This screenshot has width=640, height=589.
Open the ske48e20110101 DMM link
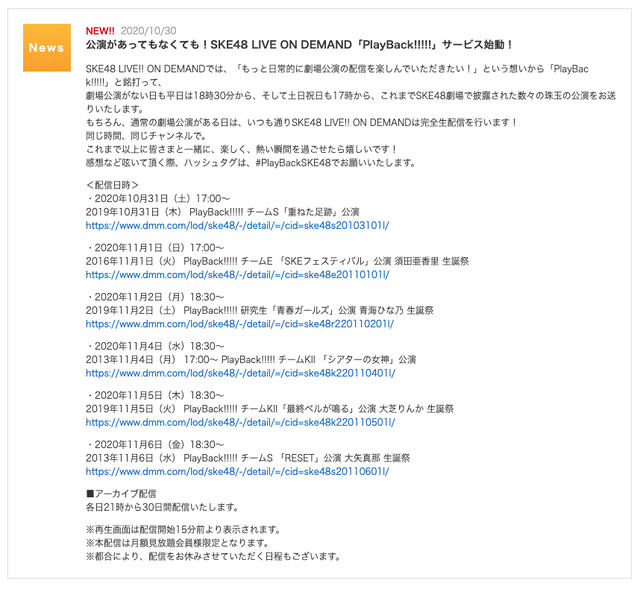[237, 275]
